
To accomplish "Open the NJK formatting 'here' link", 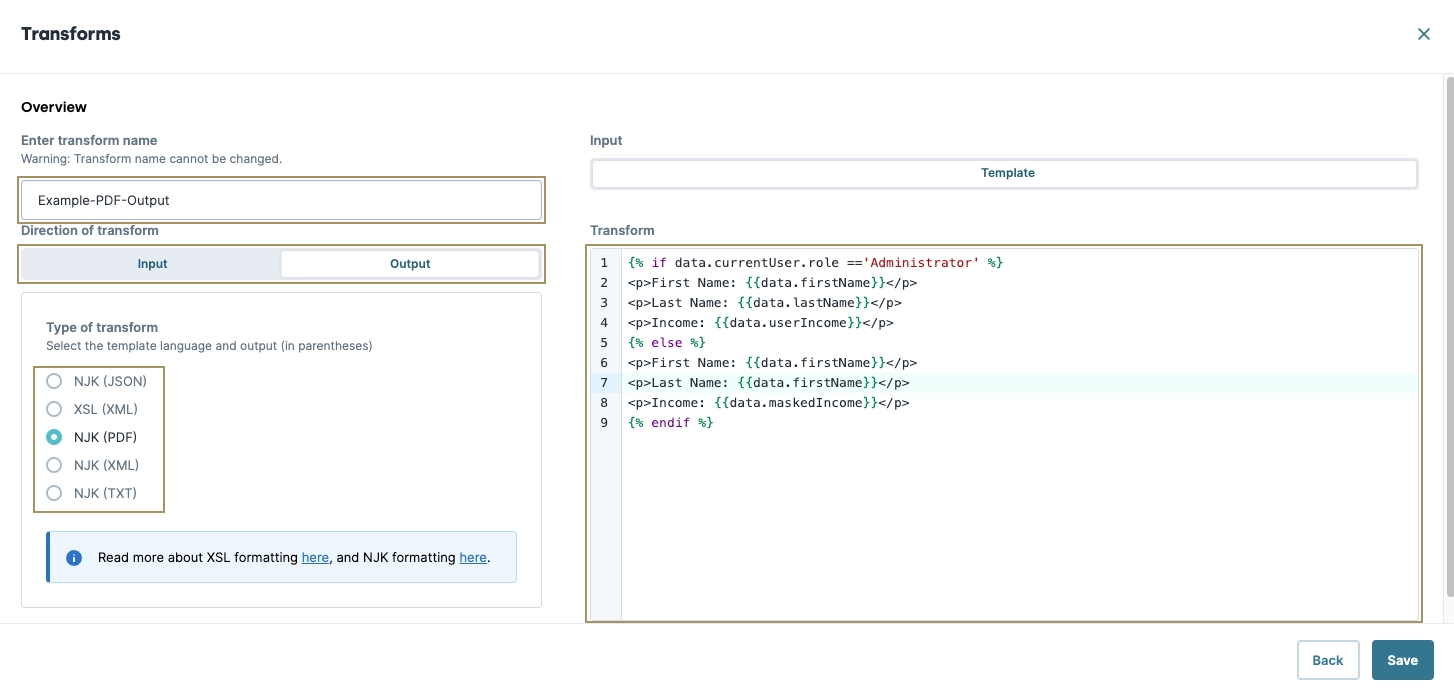I will [x=472, y=558].
